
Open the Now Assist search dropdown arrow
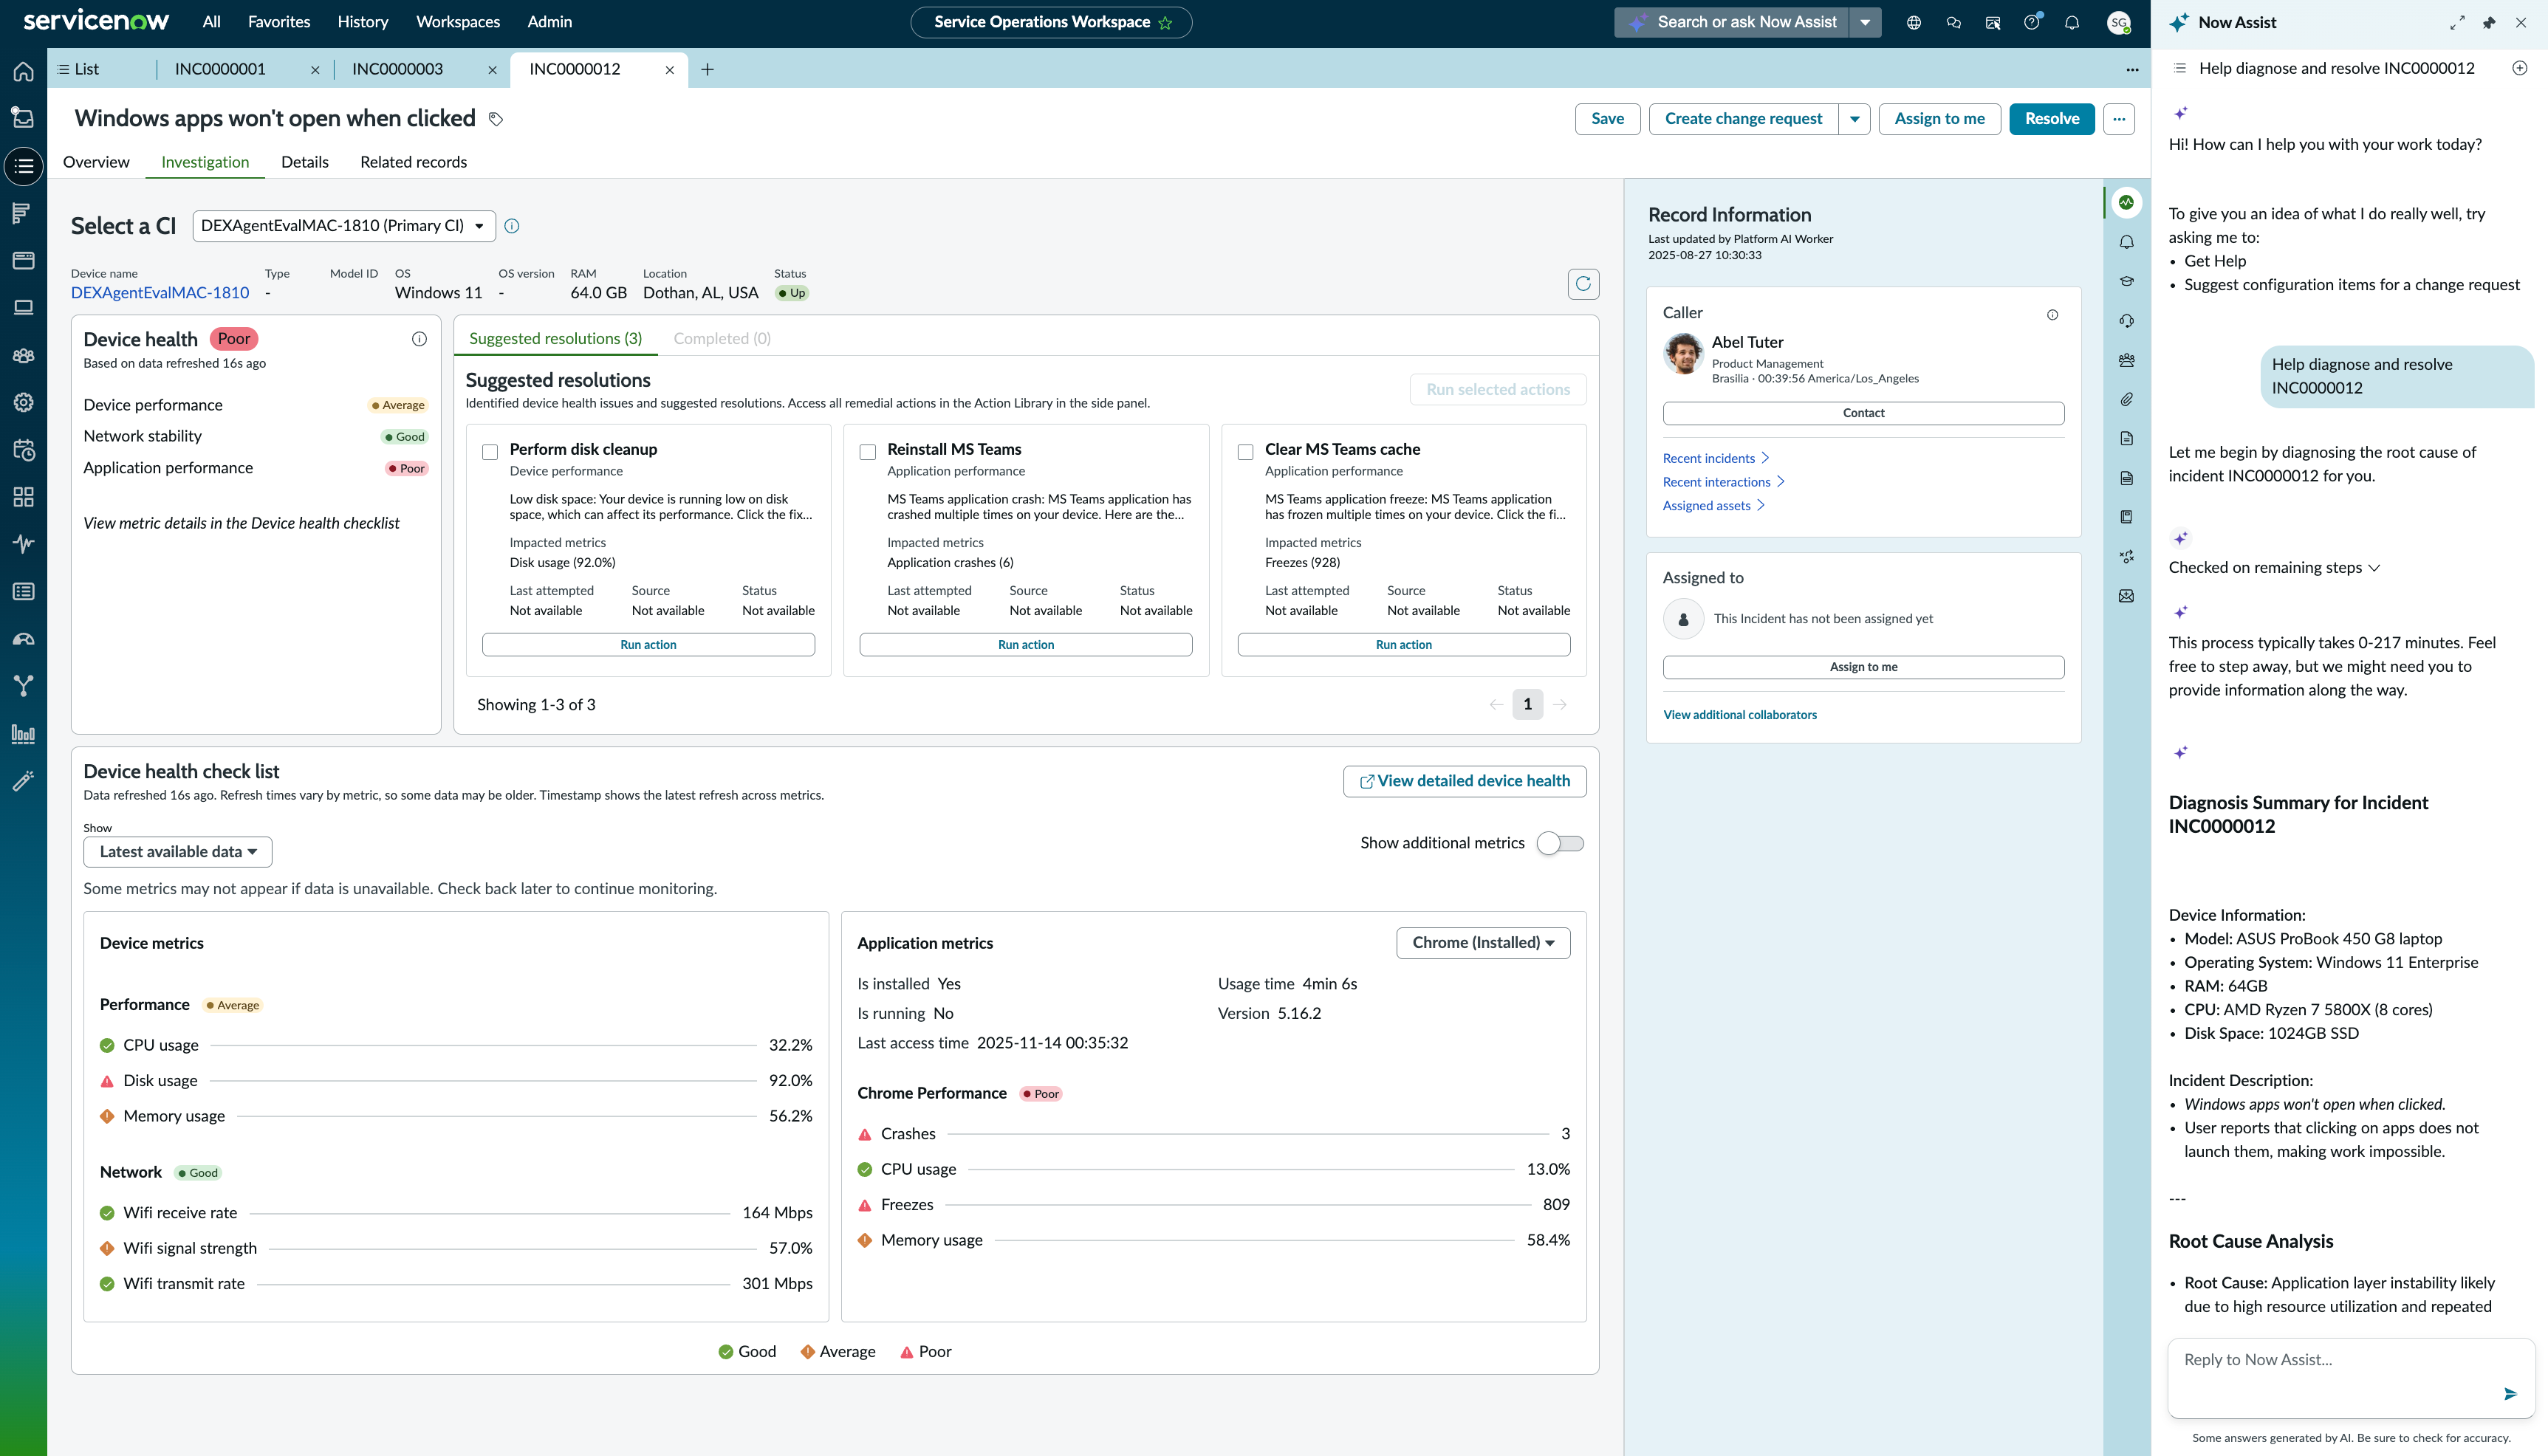1865,22
